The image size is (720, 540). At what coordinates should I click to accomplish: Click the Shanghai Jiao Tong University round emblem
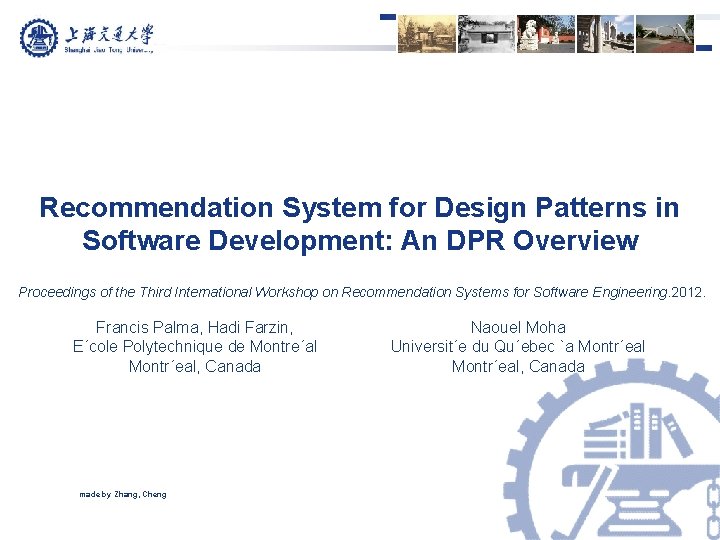click(39, 38)
